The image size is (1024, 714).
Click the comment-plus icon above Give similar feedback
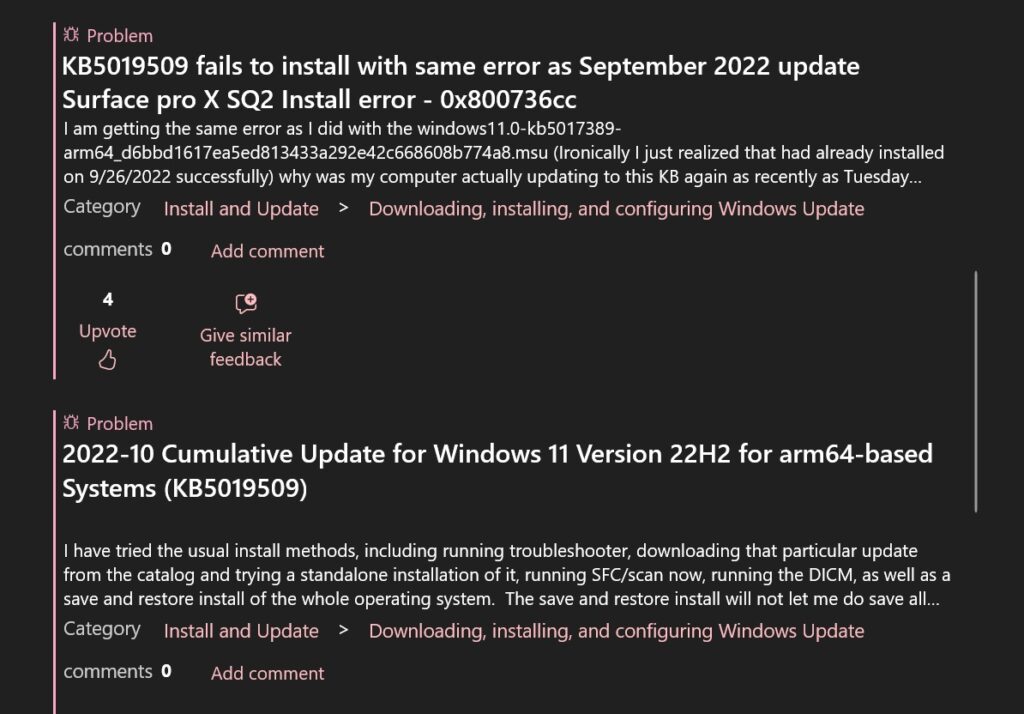click(245, 302)
